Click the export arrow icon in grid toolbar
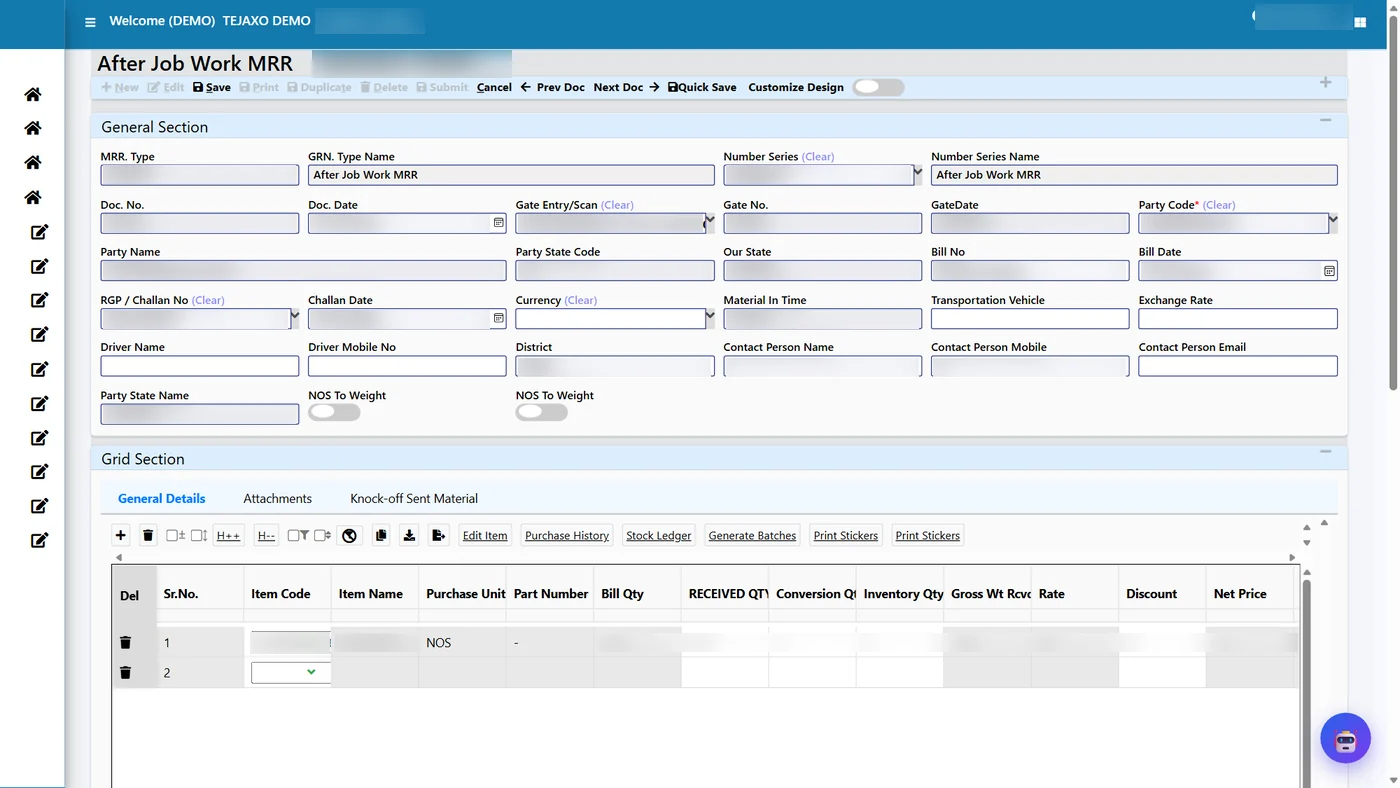 pyautogui.click(x=438, y=535)
